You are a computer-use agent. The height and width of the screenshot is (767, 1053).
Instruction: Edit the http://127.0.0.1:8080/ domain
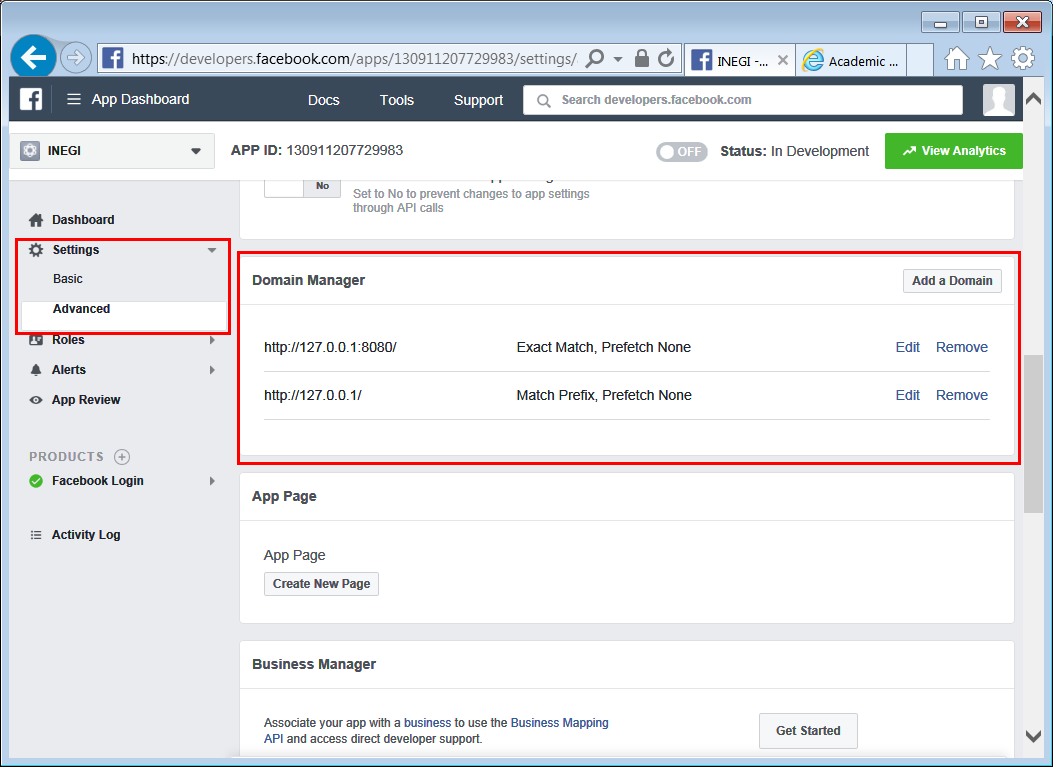[907, 347]
